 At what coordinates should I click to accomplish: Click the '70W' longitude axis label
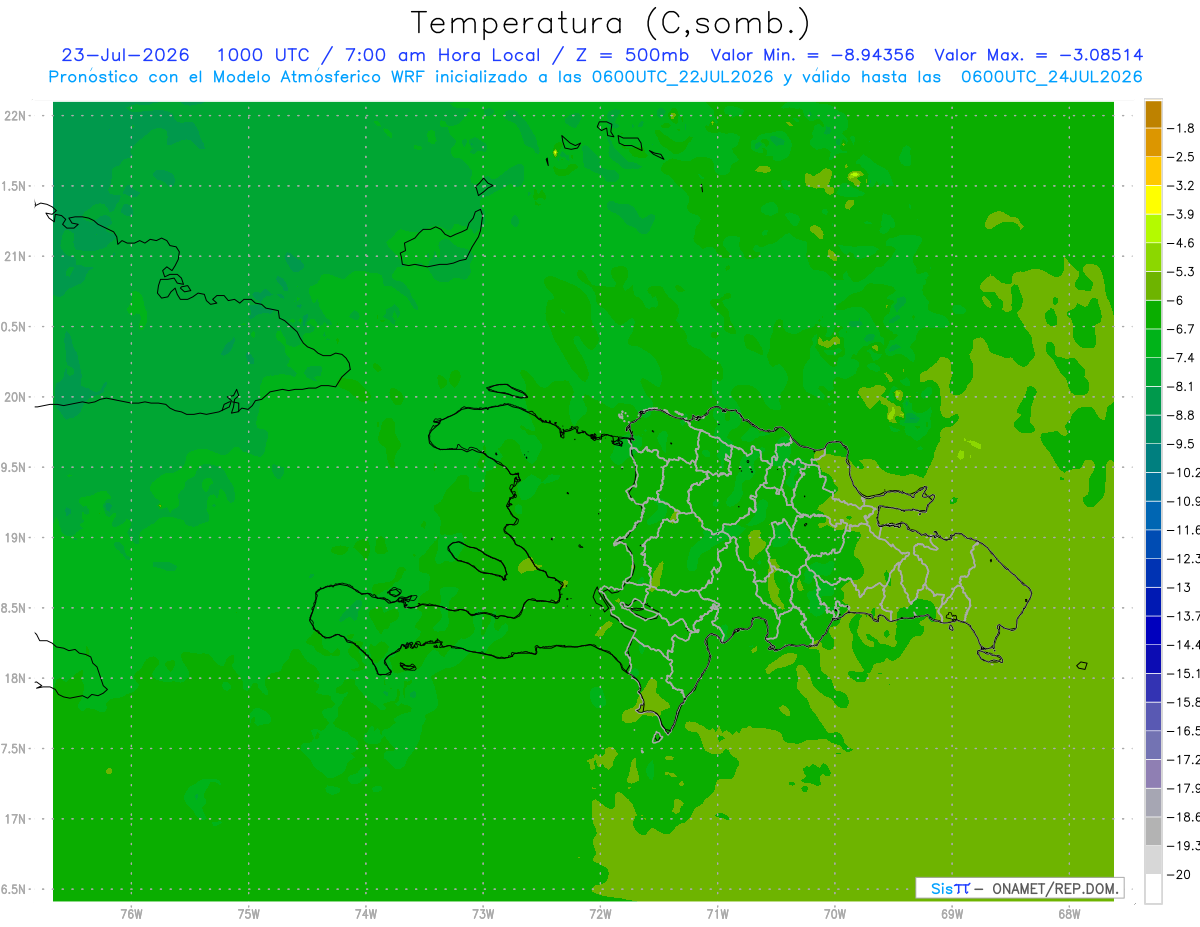click(835, 913)
